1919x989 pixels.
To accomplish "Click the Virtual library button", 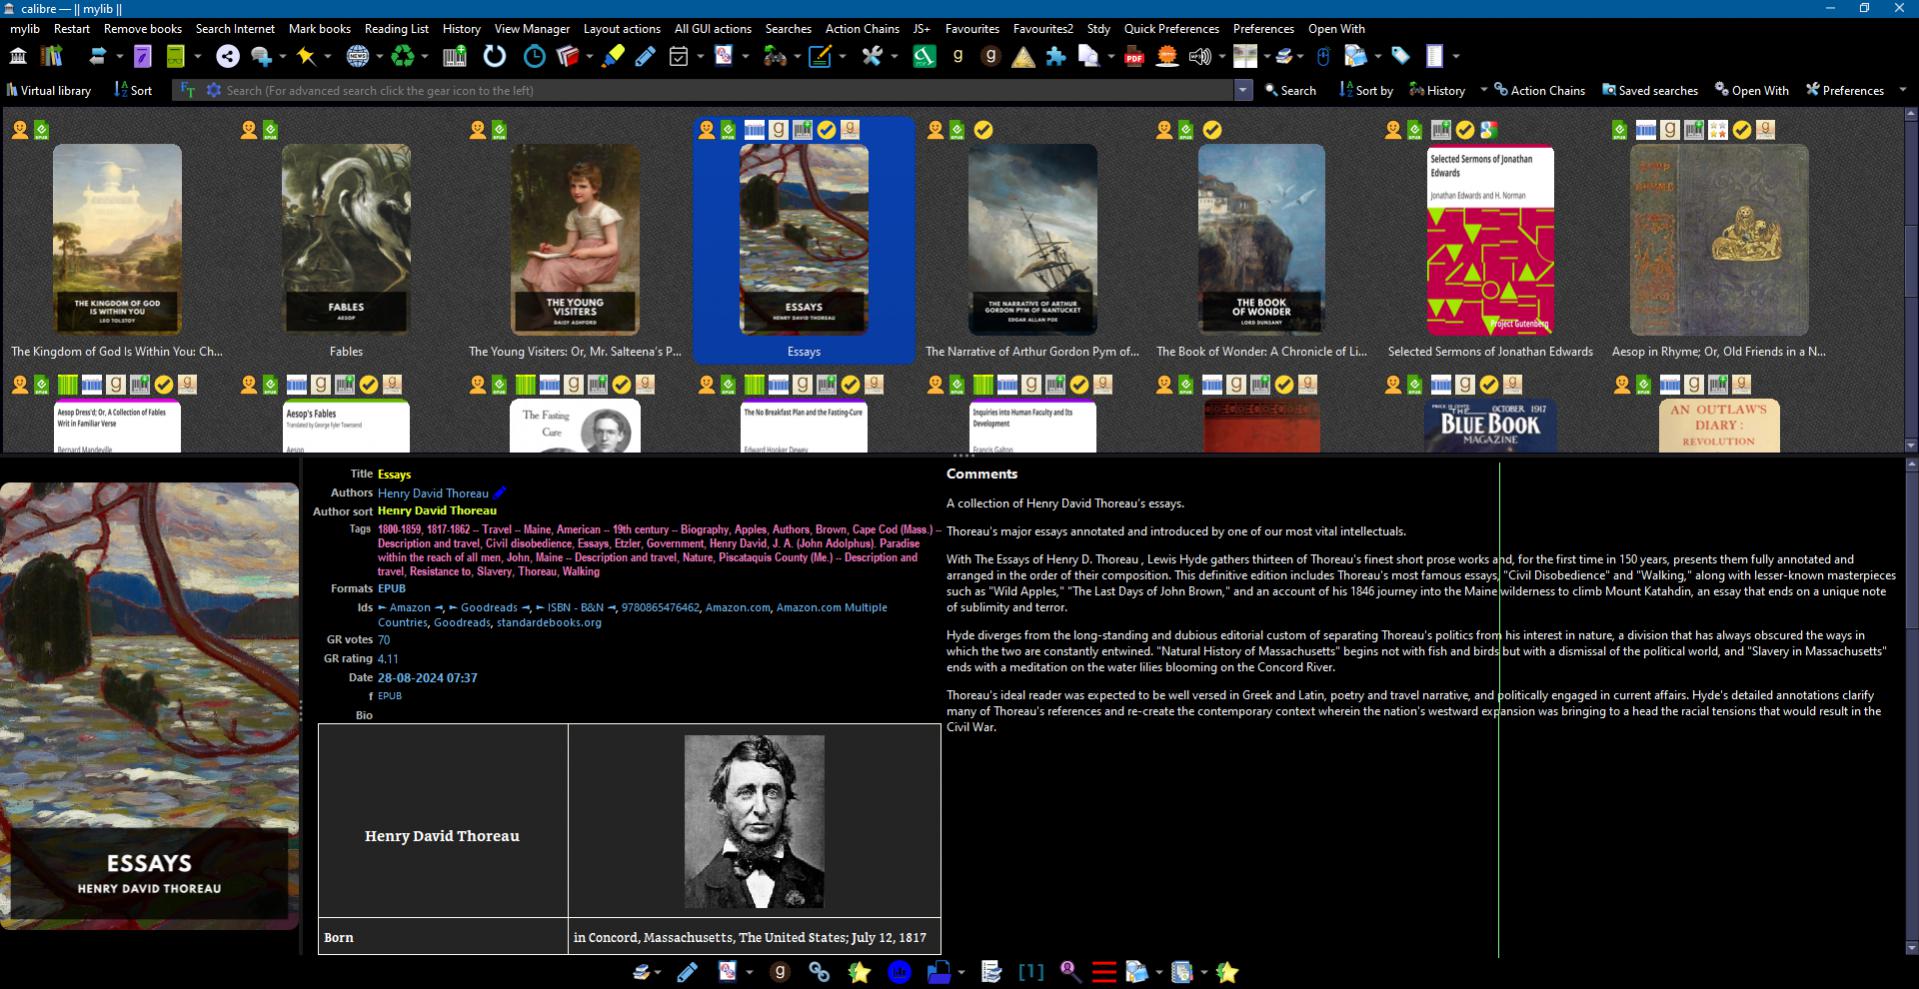I will [x=49, y=90].
